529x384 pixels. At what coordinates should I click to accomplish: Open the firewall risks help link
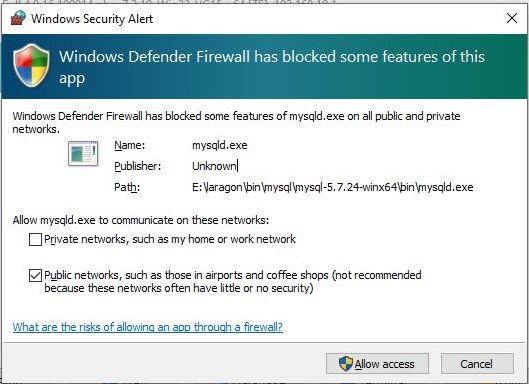(x=147, y=327)
